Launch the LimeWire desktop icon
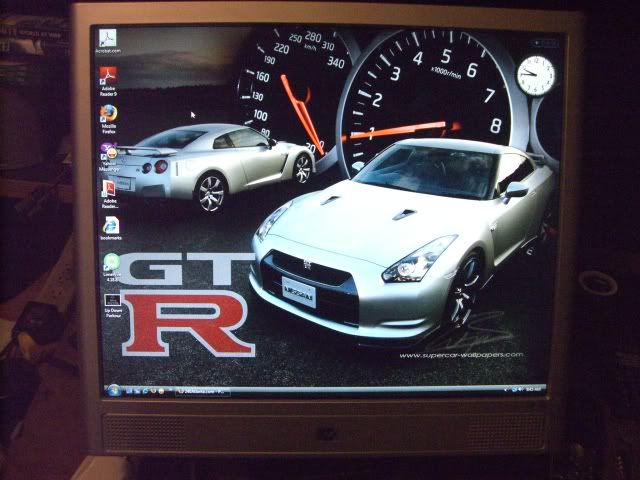Viewport: 640px width, 480px height. 111,263
